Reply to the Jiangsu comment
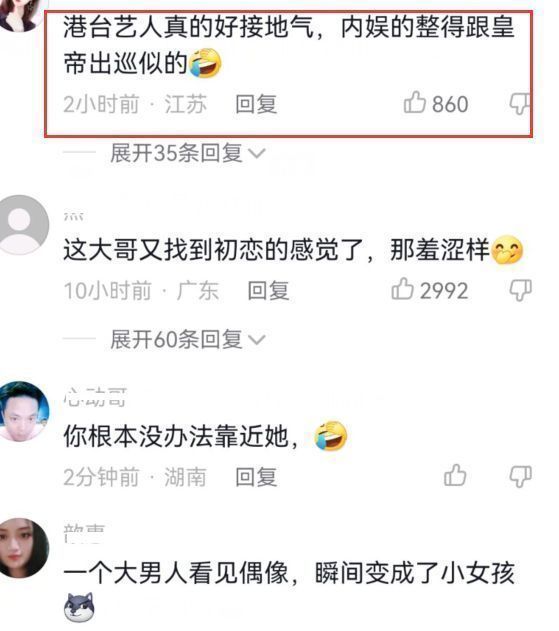This screenshot has width=559, height=631. click(256, 104)
